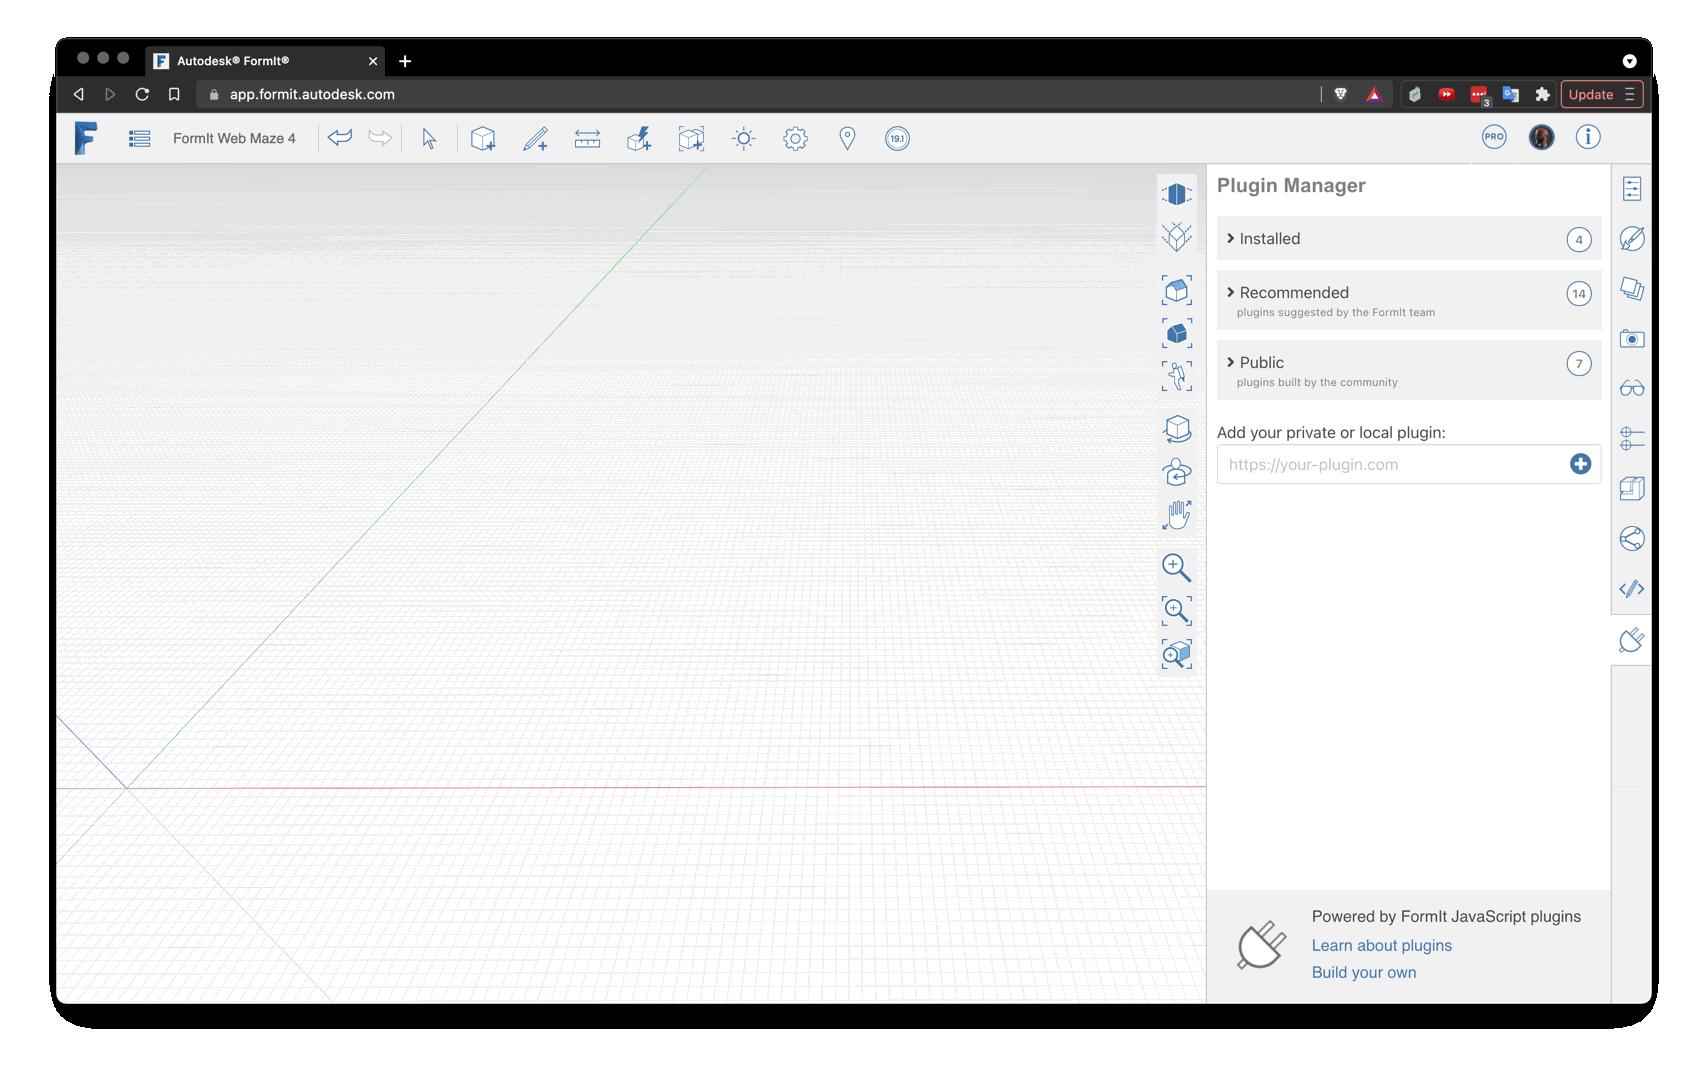Viewport: 1708px width, 1078px height.
Task: Expand the Recommended plugins section
Action: coord(1294,293)
